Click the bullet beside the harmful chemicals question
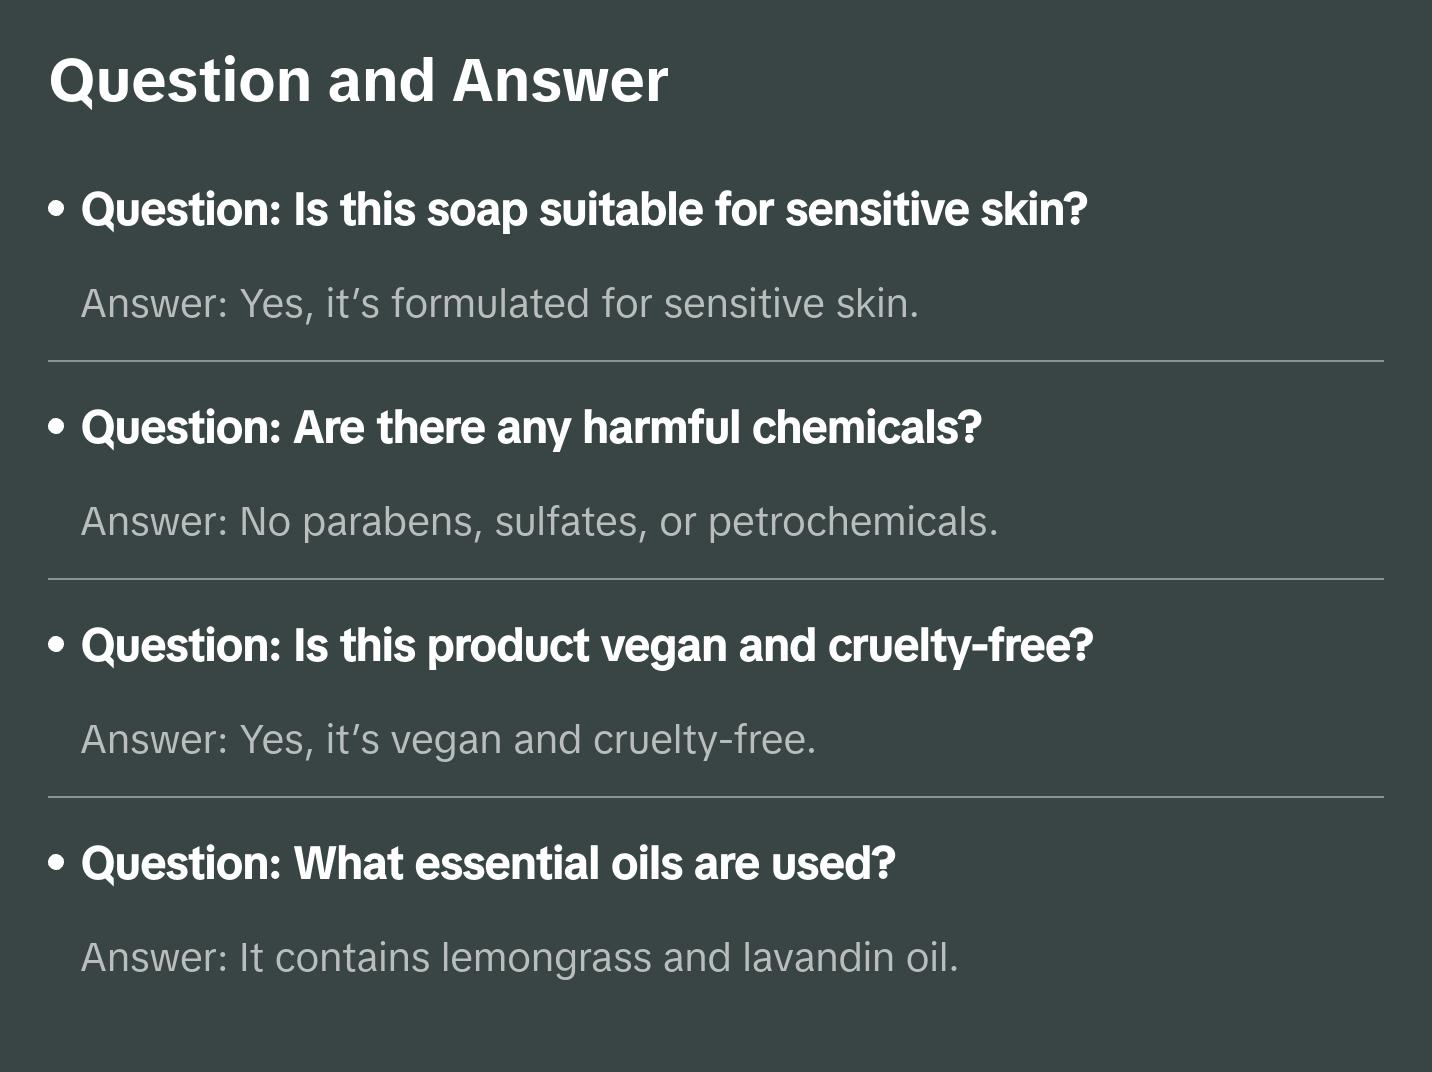Viewport: 1432px width, 1072px height. click(57, 428)
